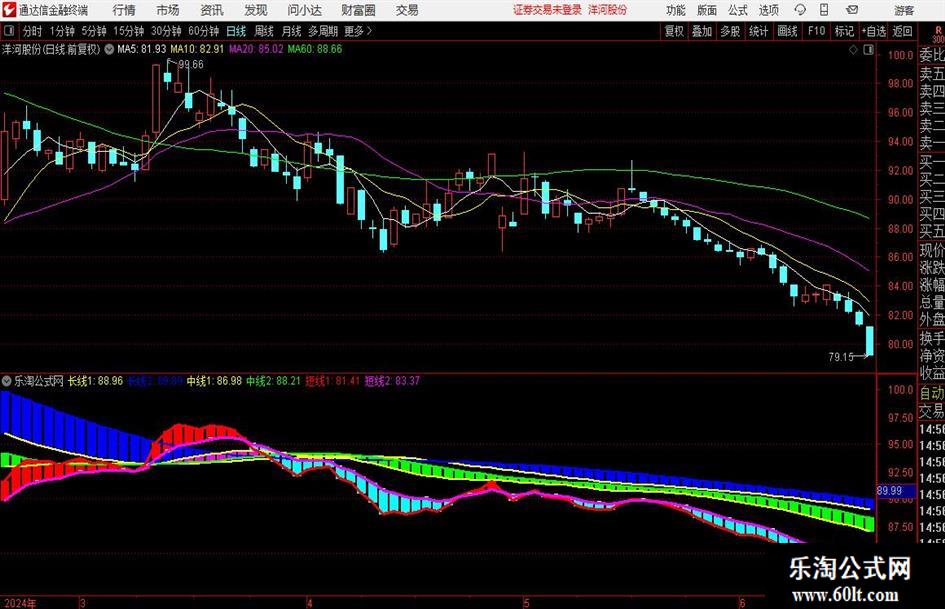Screen dimensions: 945x609
Task: Select the 日线 daily period tab
Action: point(236,31)
